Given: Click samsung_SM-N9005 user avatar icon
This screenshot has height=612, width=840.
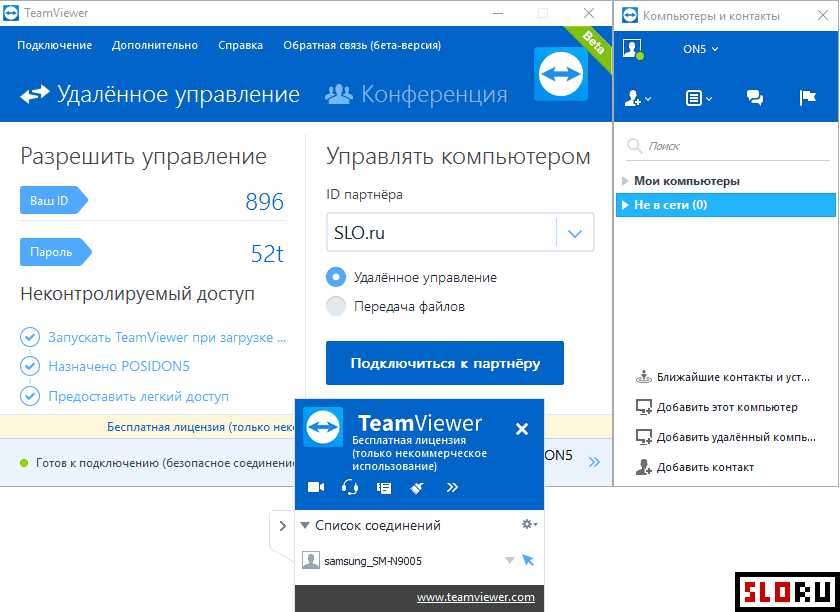Looking at the screenshot, I should pyautogui.click(x=311, y=560).
